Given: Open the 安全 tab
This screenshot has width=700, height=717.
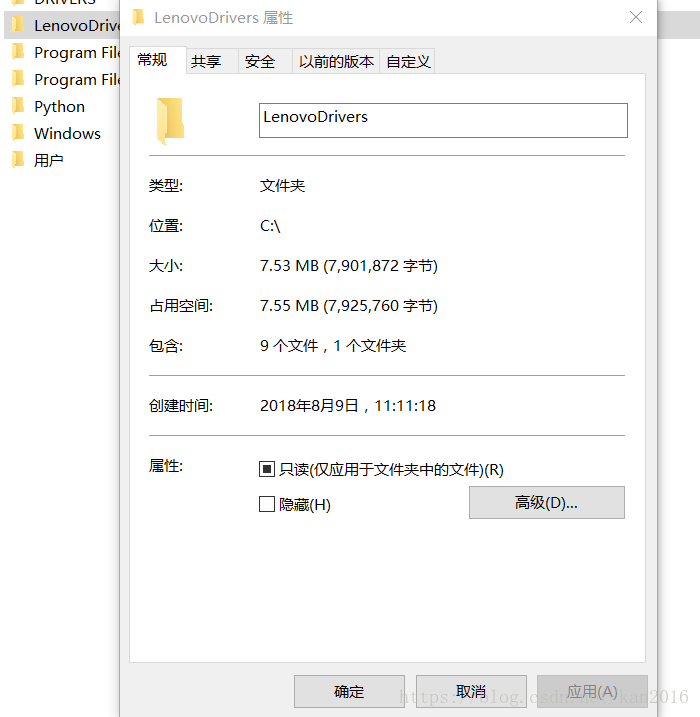Looking at the screenshot, I should 265,61.
